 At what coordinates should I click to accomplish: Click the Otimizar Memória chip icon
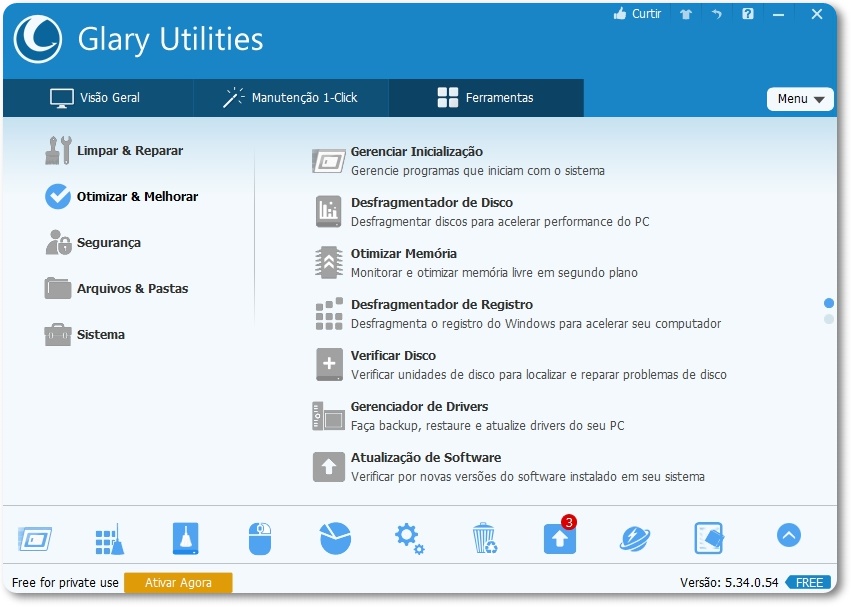[x=329, y=262]
